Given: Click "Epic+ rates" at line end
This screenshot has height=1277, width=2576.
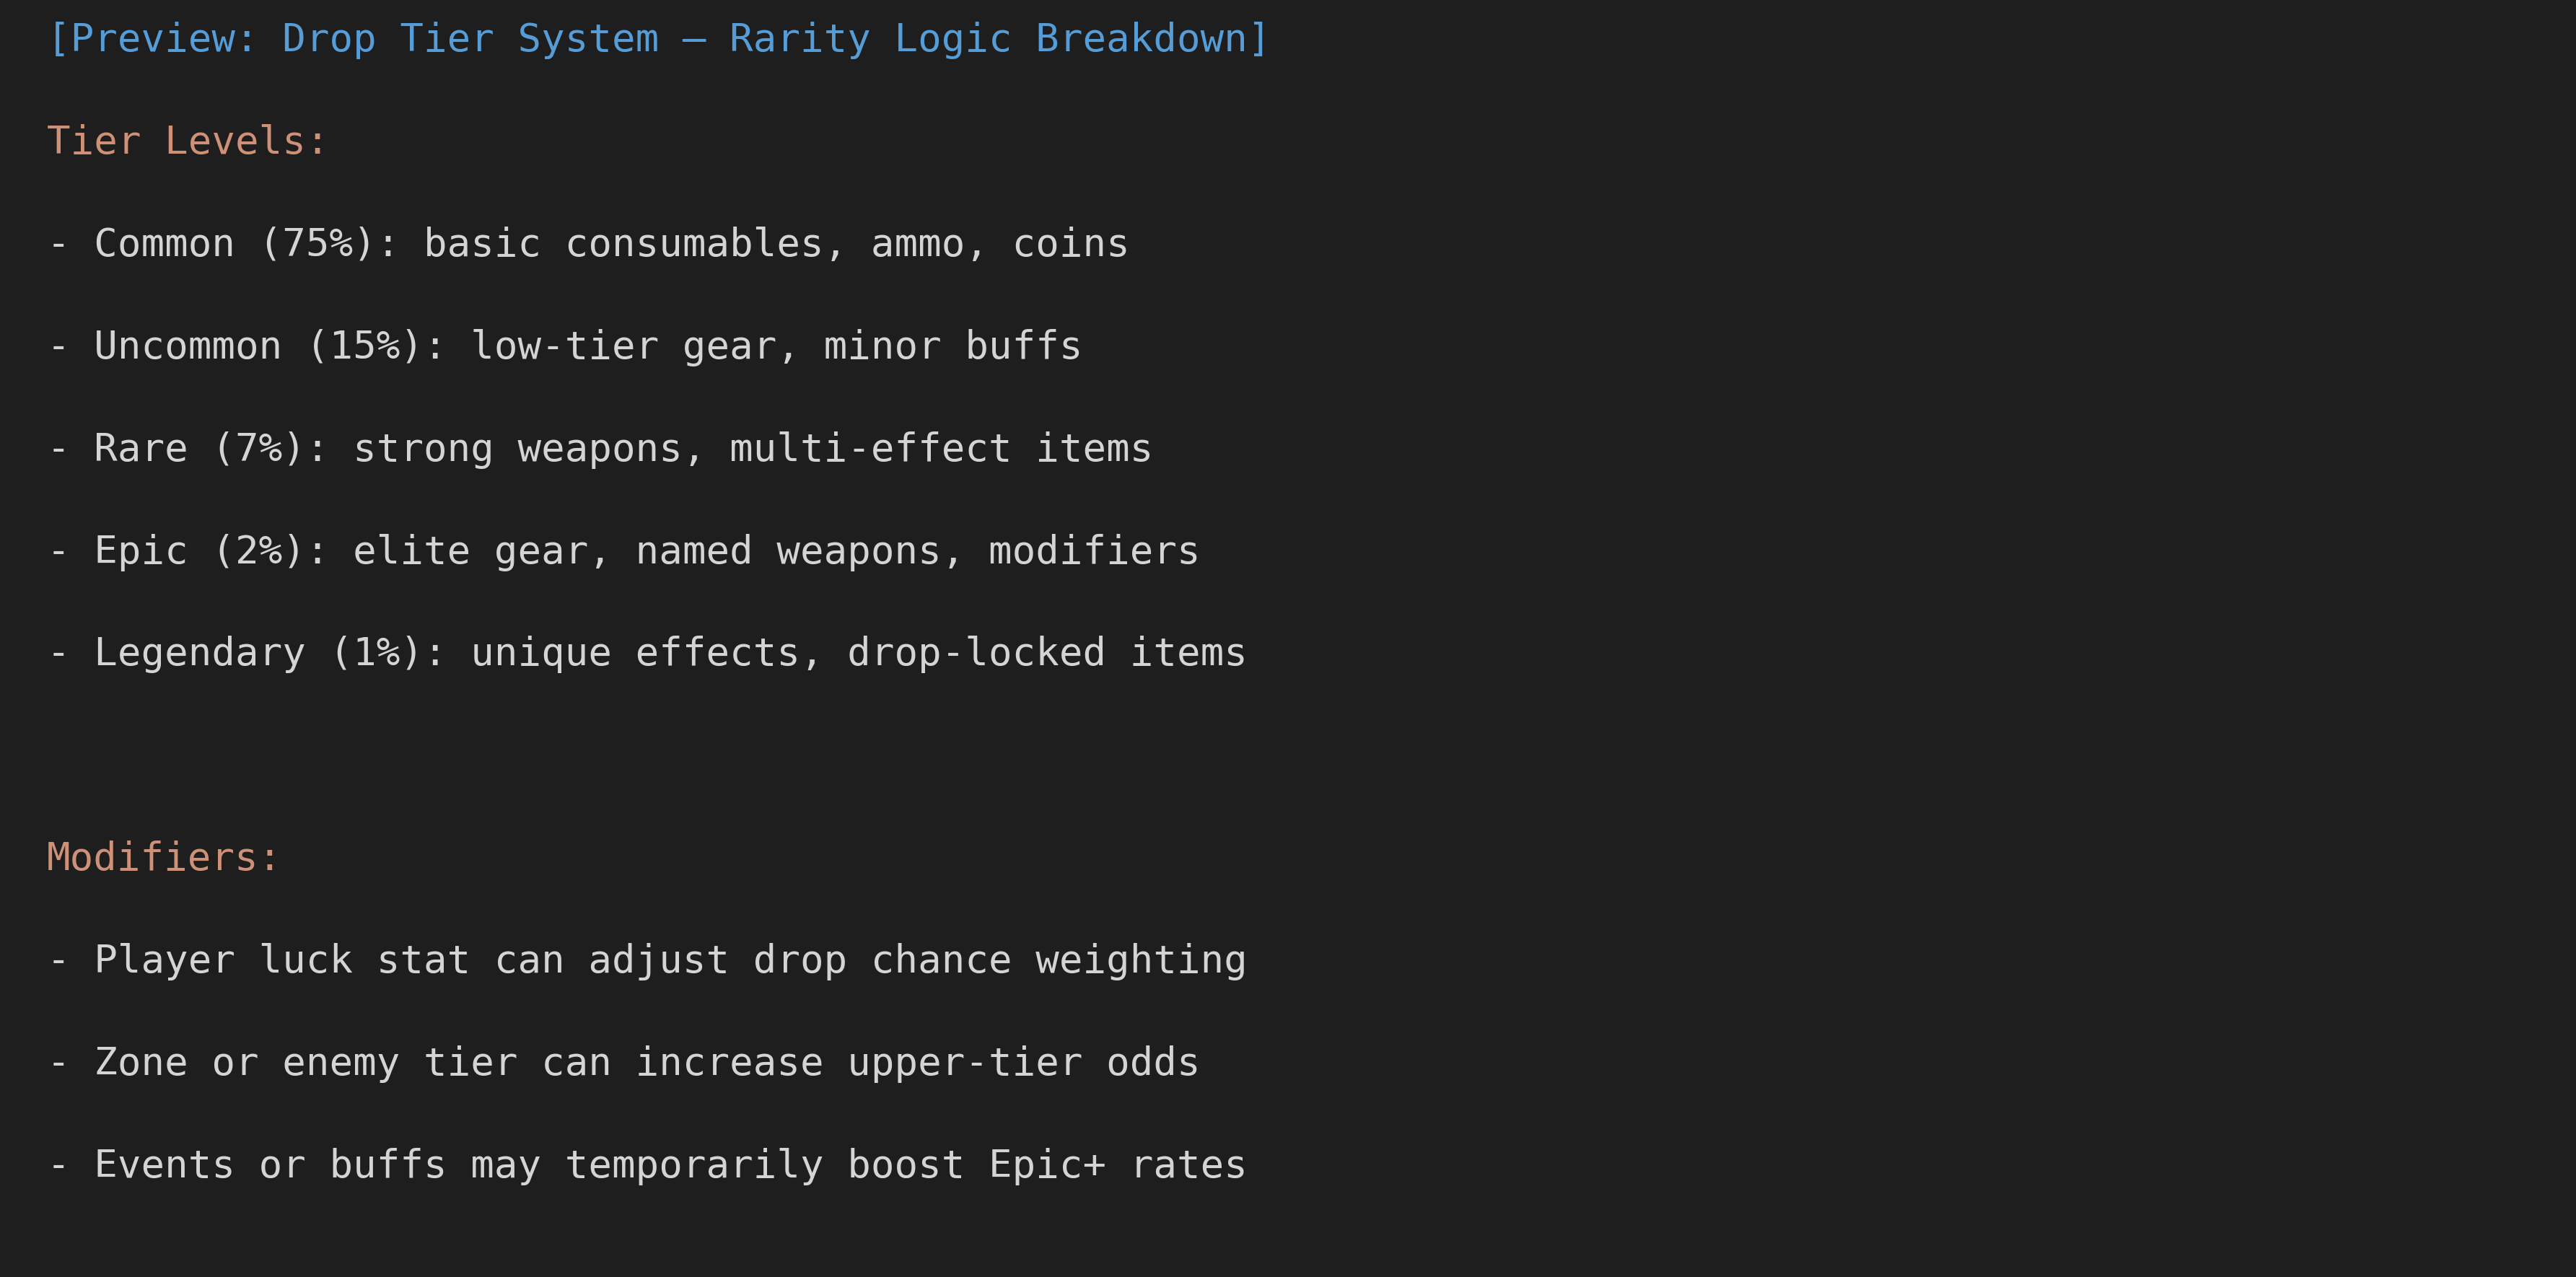Looking at the screenshot, I should [1117, 1165].
